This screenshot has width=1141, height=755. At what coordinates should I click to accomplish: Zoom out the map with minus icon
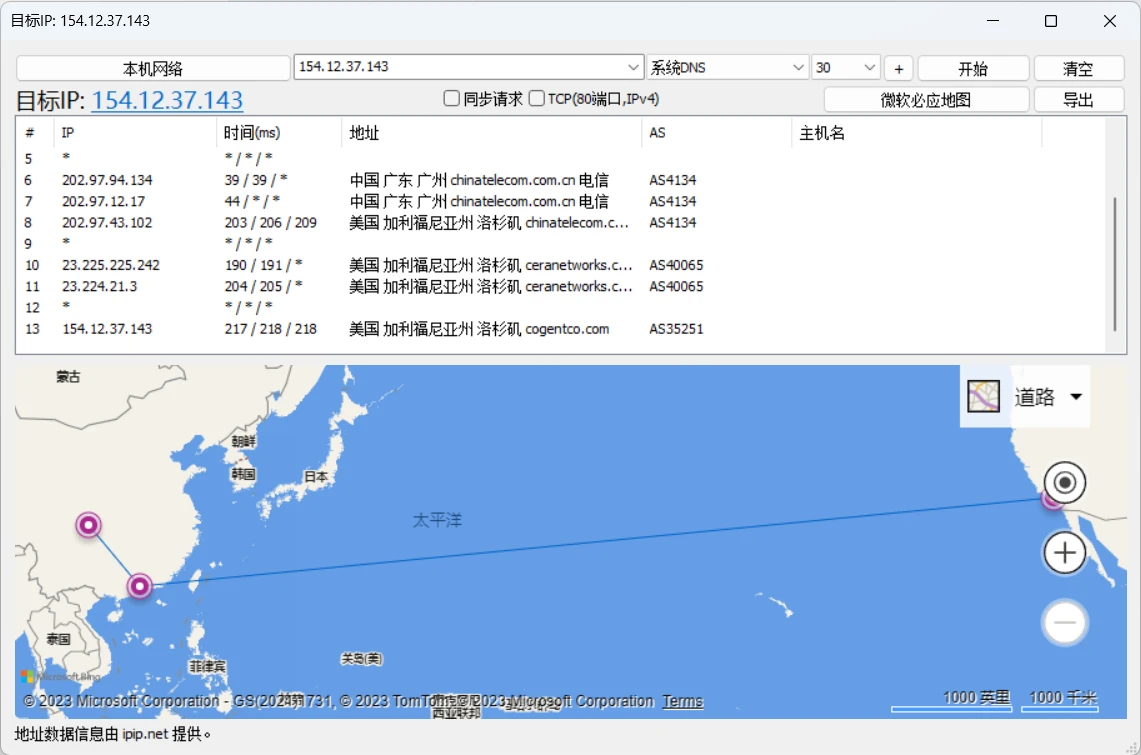pos(1065,623)
